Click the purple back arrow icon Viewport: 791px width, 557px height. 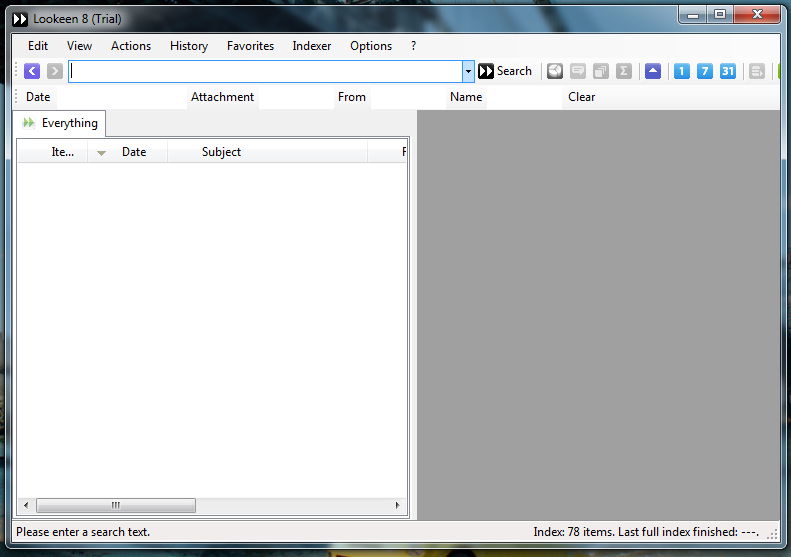[32, 71]
